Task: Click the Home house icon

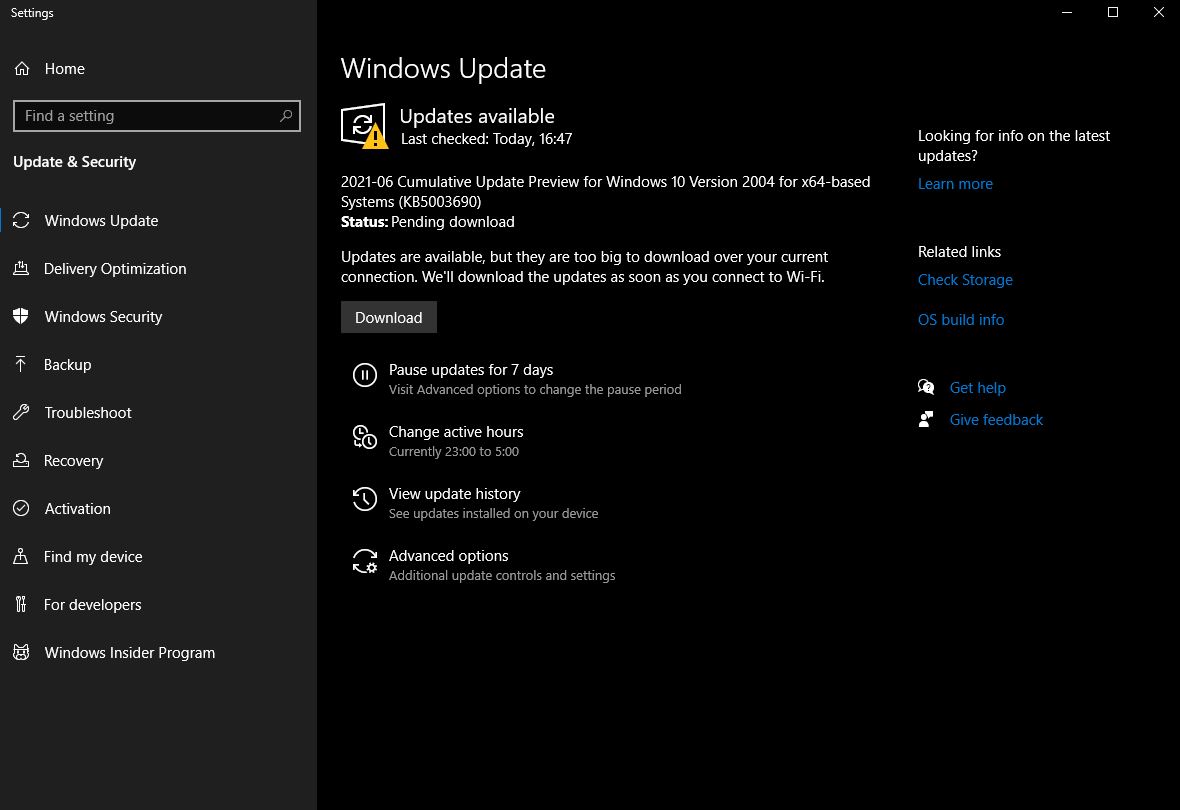Action: coord(22,69)
